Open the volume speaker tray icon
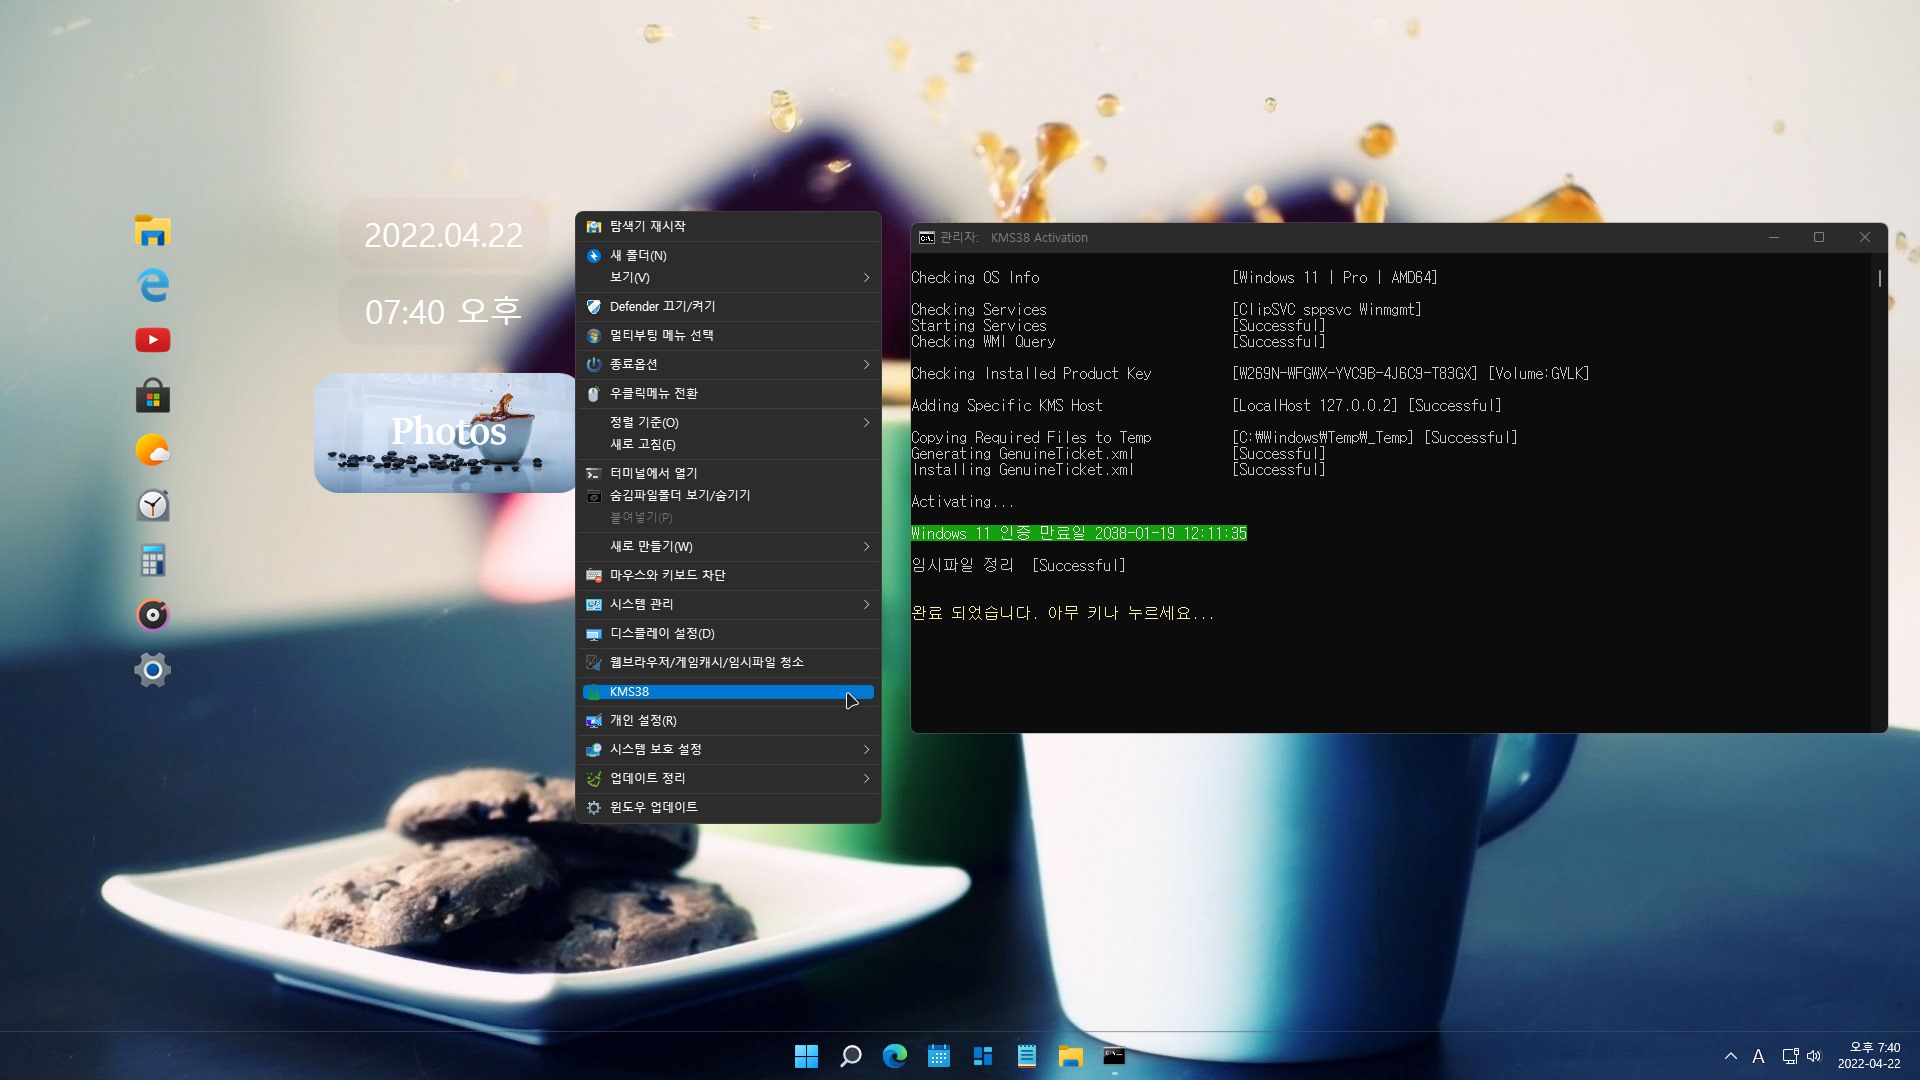Image resolution: width=1920 pixels, height=1080 pixels. [1814, 1056]
